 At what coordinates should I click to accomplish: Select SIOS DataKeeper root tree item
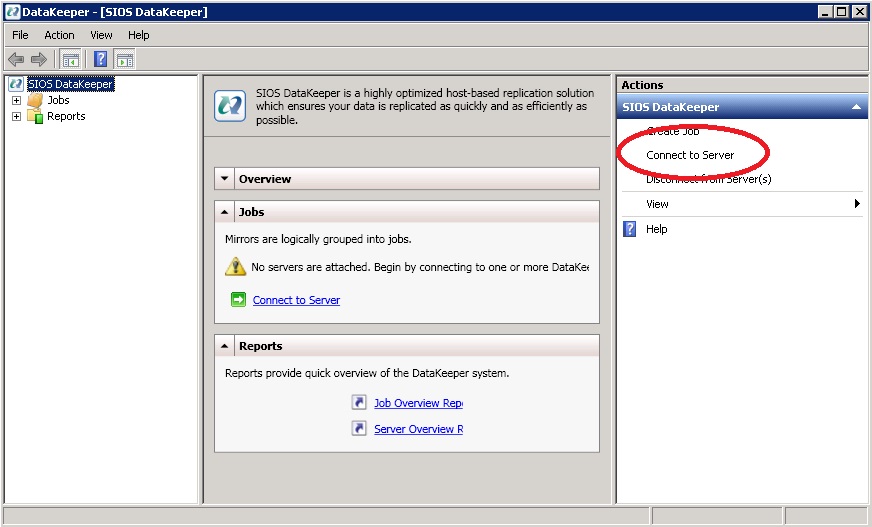pyautogui.click(x=71, y=84)
